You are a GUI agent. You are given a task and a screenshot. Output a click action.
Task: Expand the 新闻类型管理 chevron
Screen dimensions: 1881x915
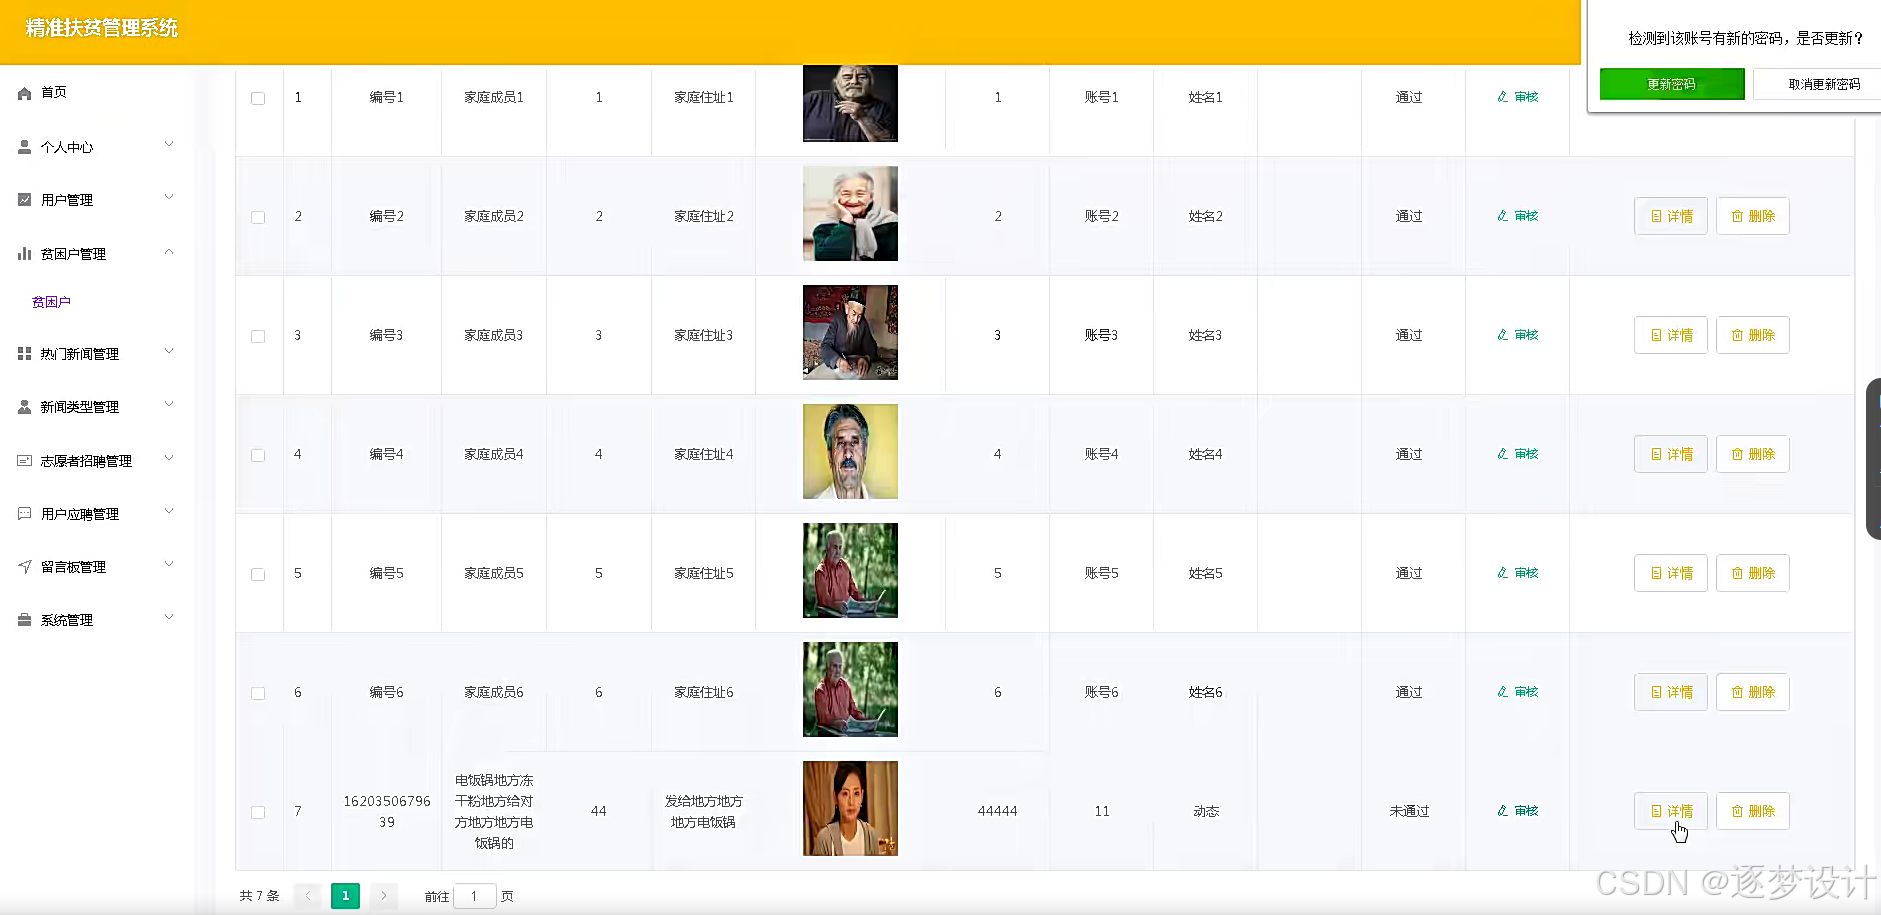(169, 405)
